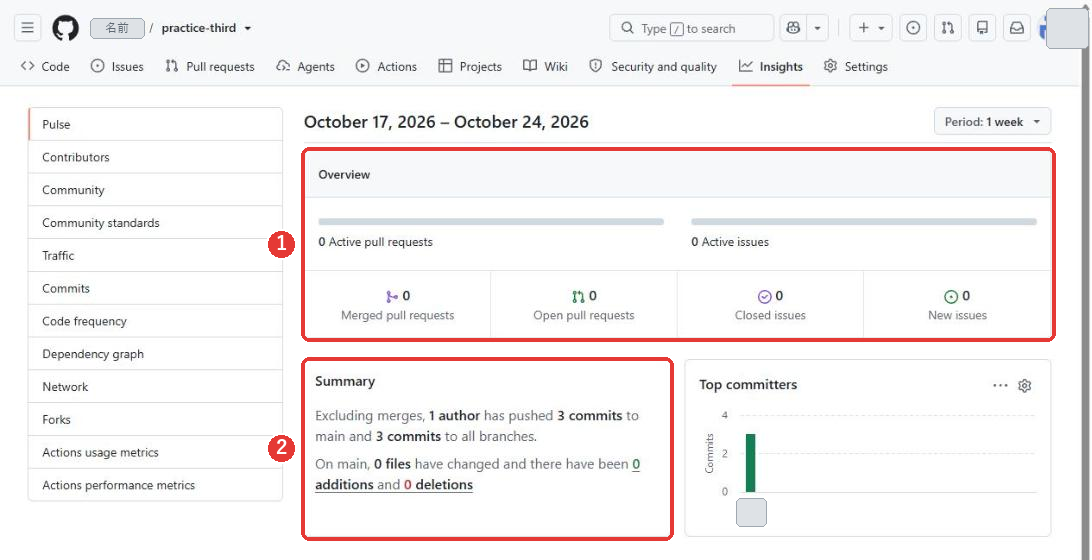View your pull requests icon in header
The image size is (1092, 560).
click(947, 29)
